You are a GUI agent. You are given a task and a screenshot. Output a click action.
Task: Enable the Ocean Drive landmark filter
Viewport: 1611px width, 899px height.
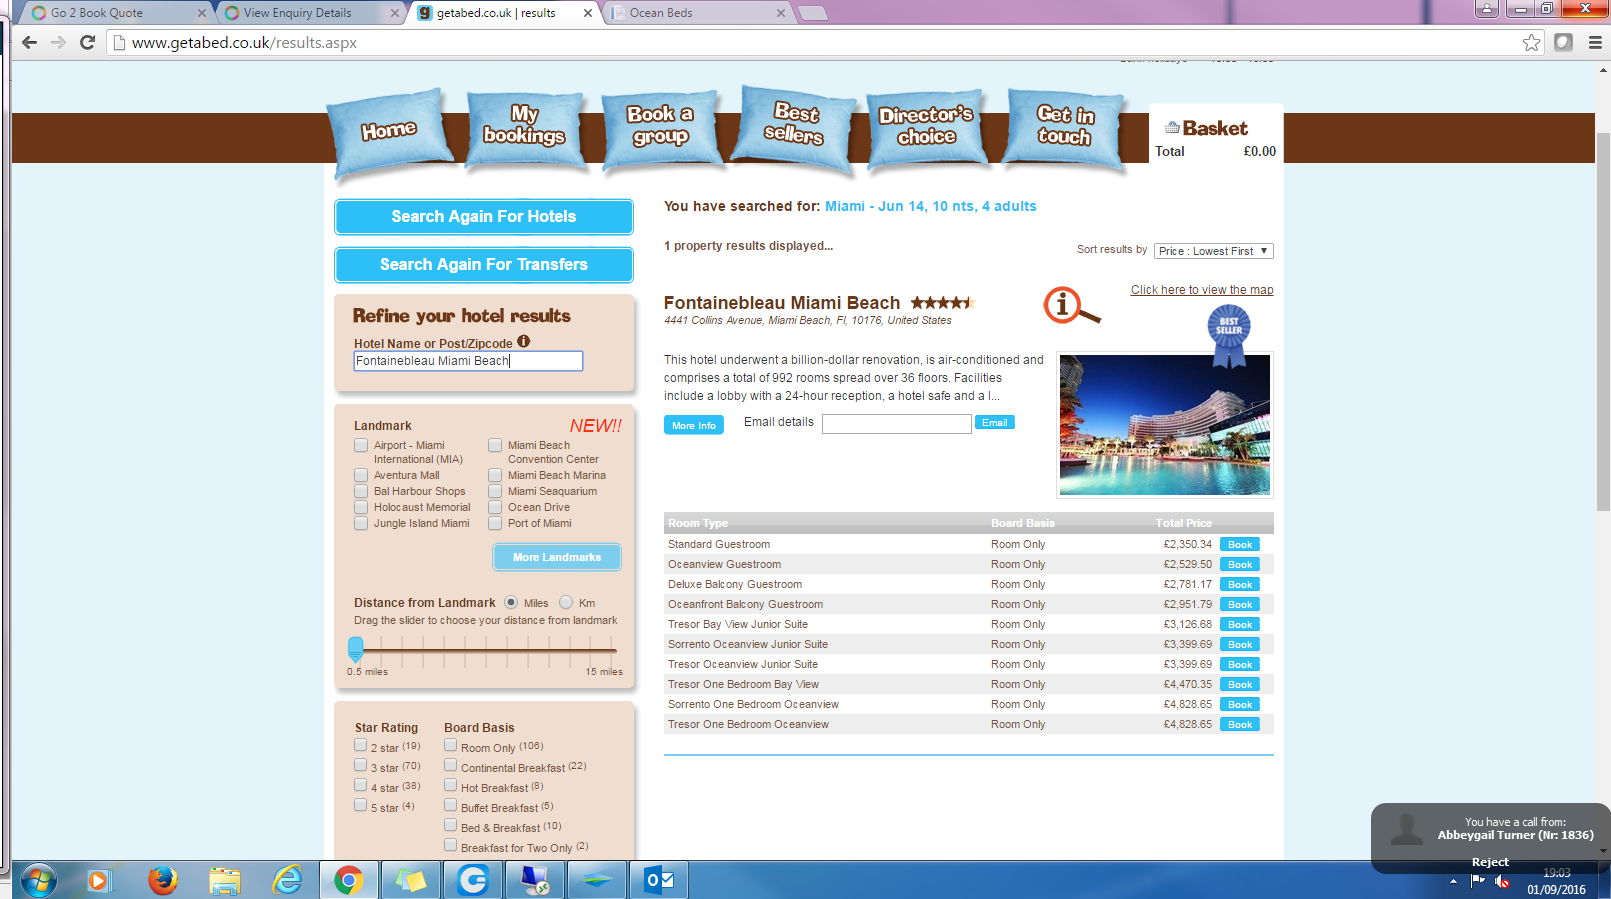point(495,507)
